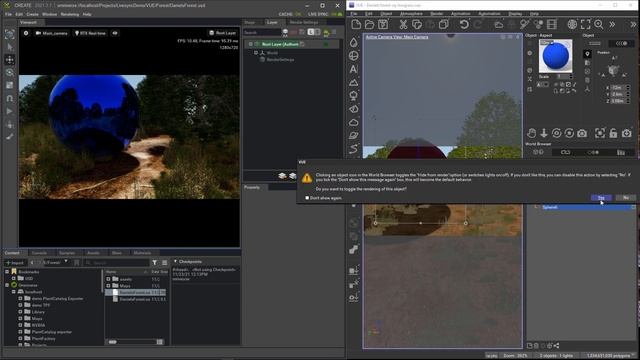
Task: Click the Copy icon in VUE toolbar
Action: point(417,24)
